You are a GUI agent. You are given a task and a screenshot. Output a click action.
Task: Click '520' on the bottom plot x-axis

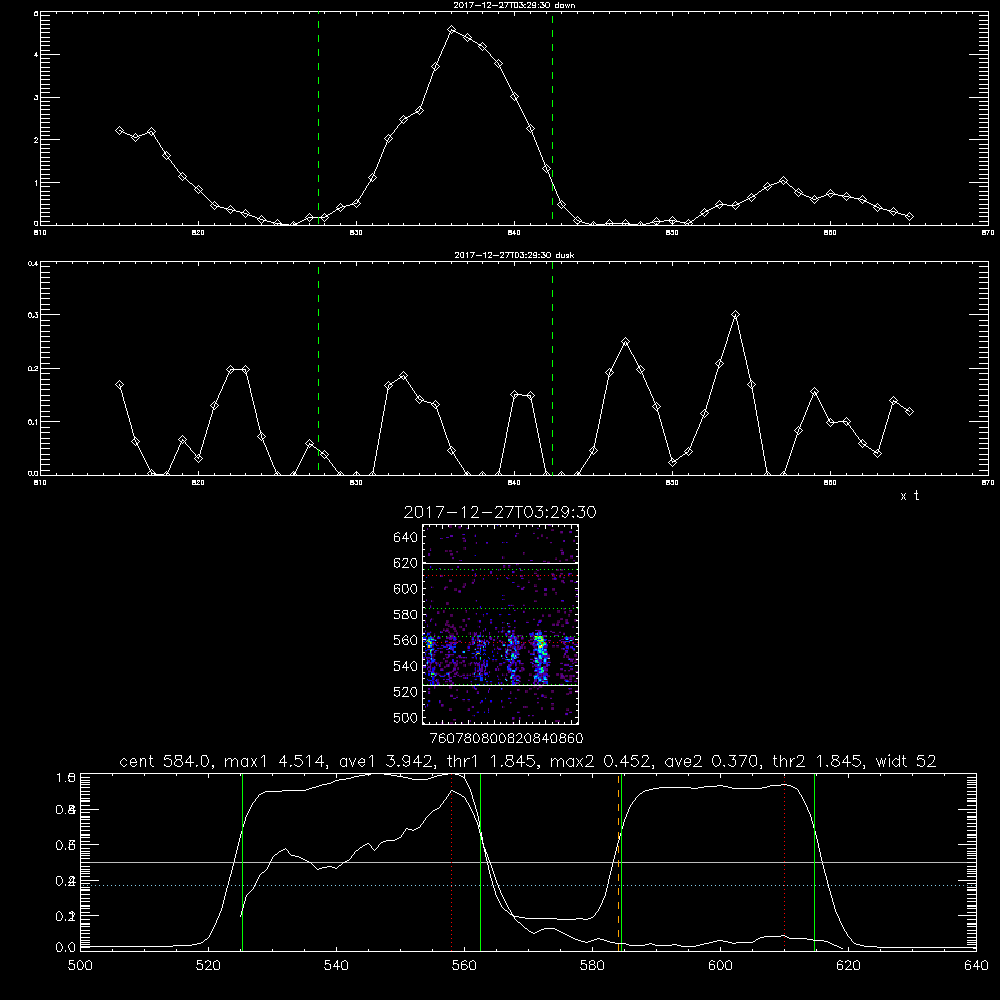208,966
